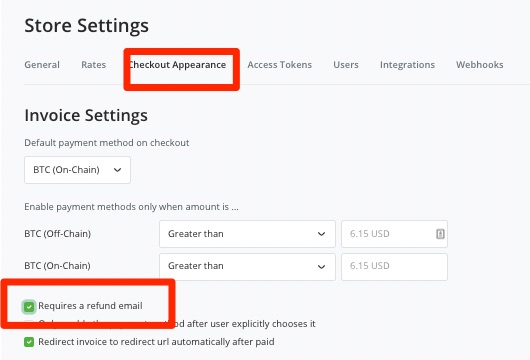Click autofill icon in Off-Chain amount field
530x360 pixels.
click(440, 234)
